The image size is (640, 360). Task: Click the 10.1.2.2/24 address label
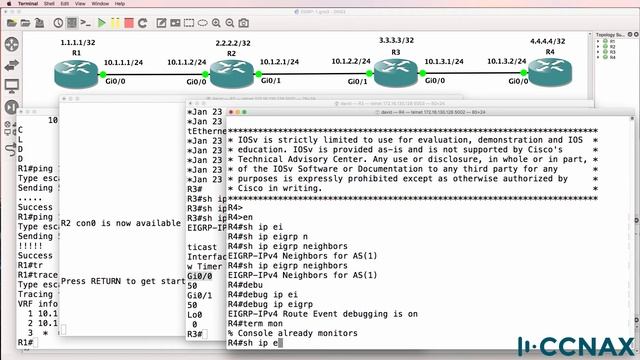(351, 62)
